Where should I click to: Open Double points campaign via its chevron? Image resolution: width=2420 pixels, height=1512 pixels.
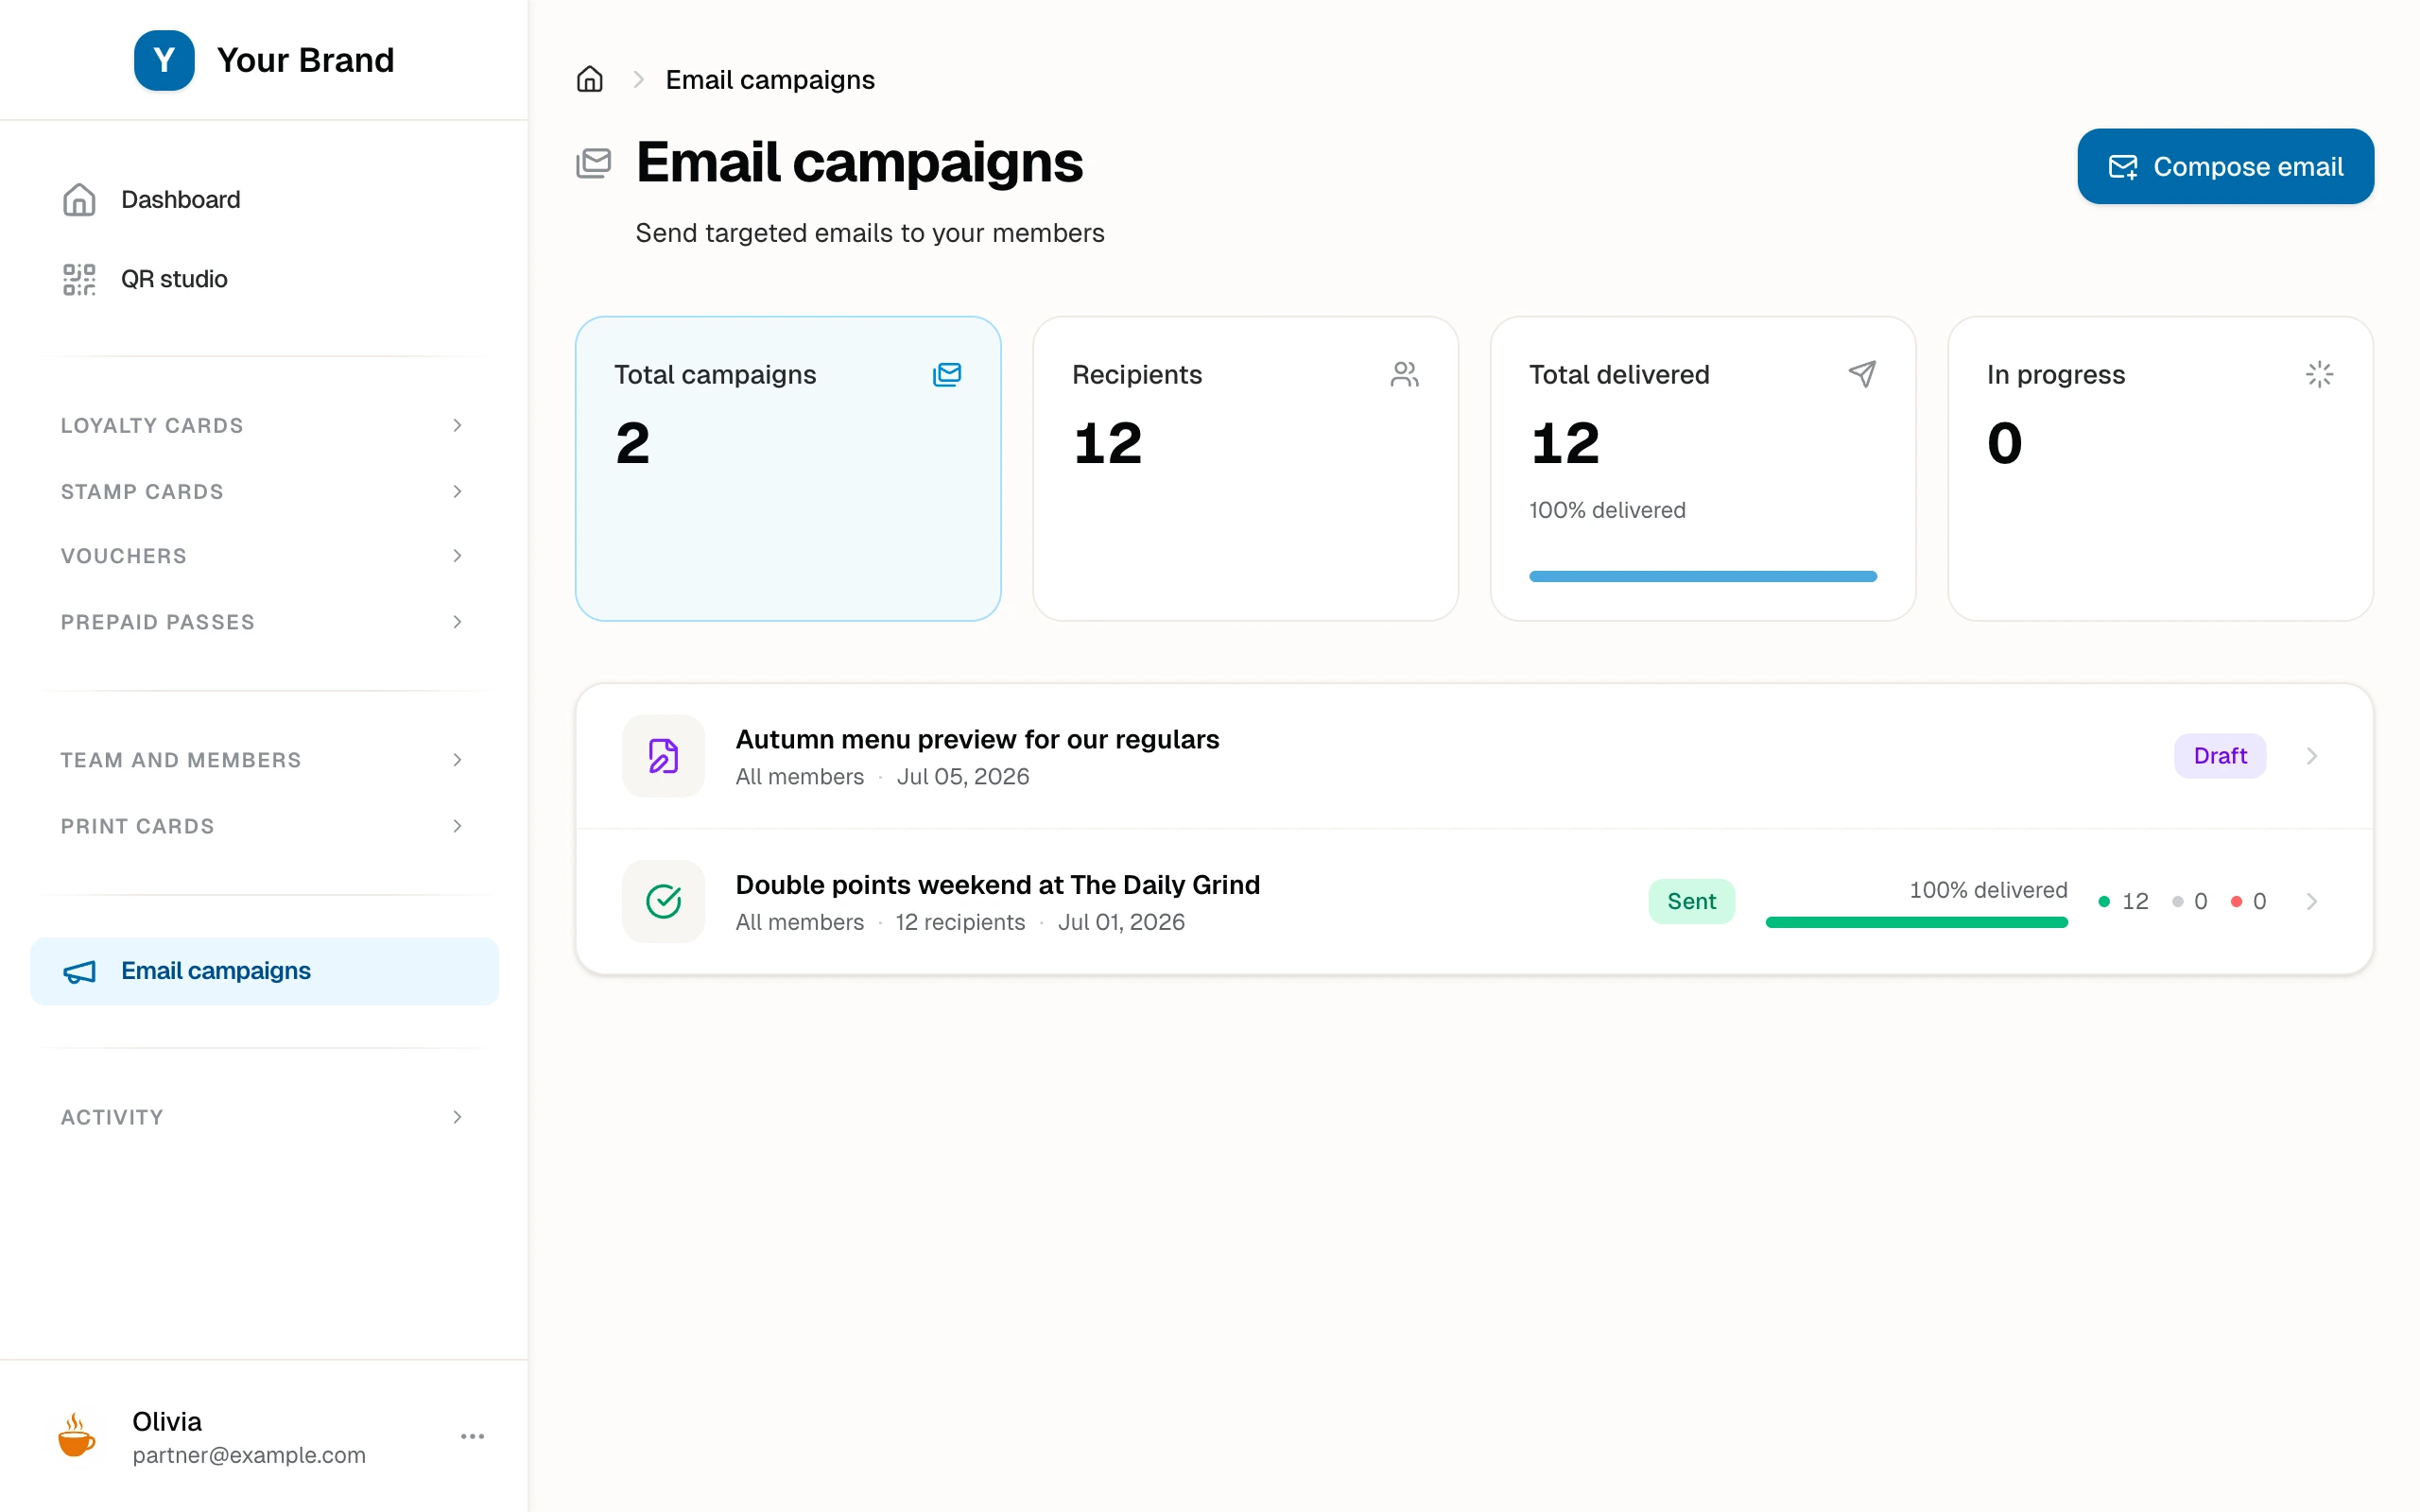(2311, 901)
